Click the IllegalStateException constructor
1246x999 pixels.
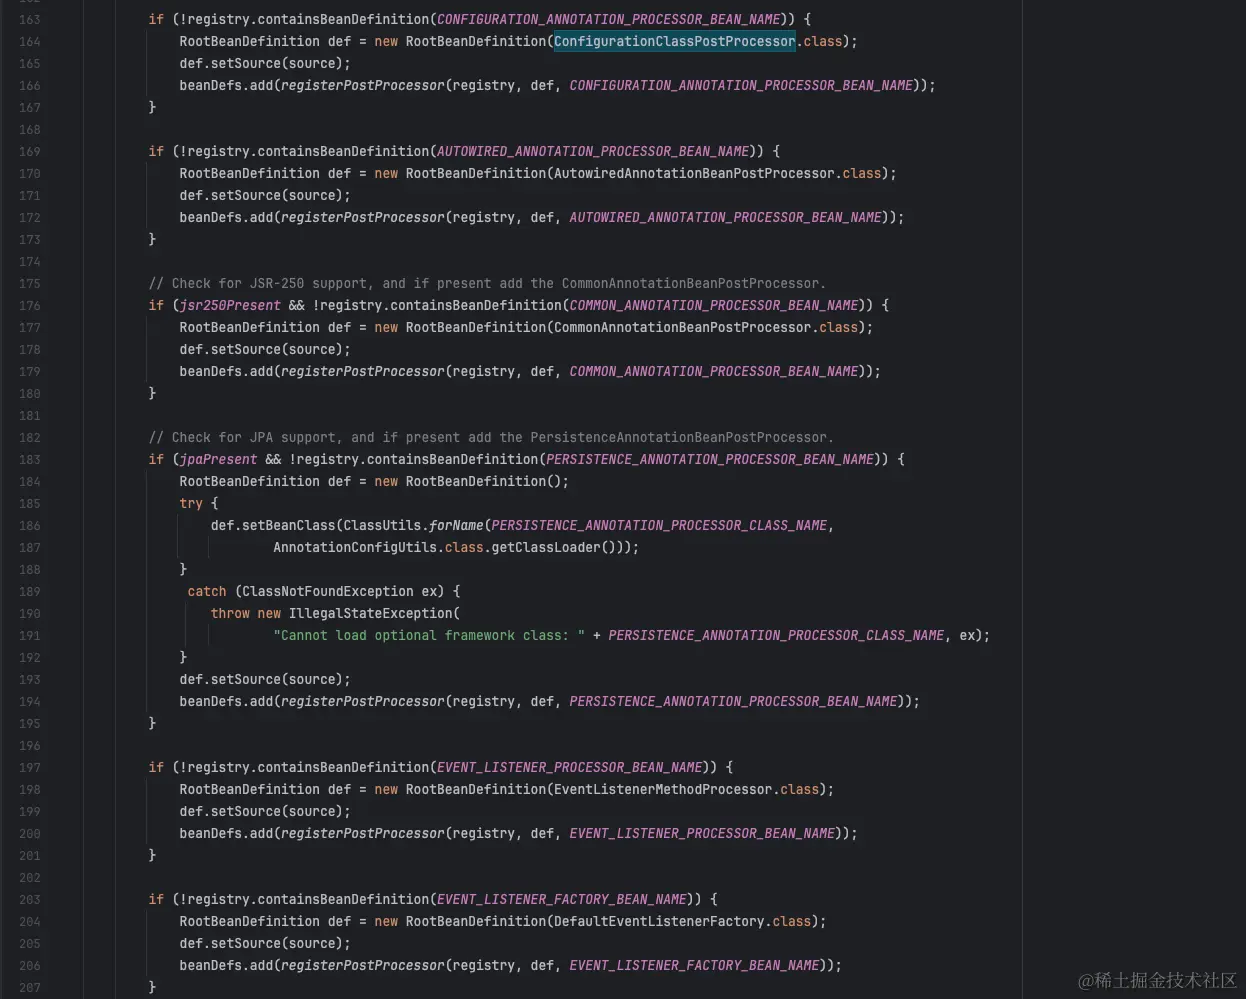pos(370,613)
